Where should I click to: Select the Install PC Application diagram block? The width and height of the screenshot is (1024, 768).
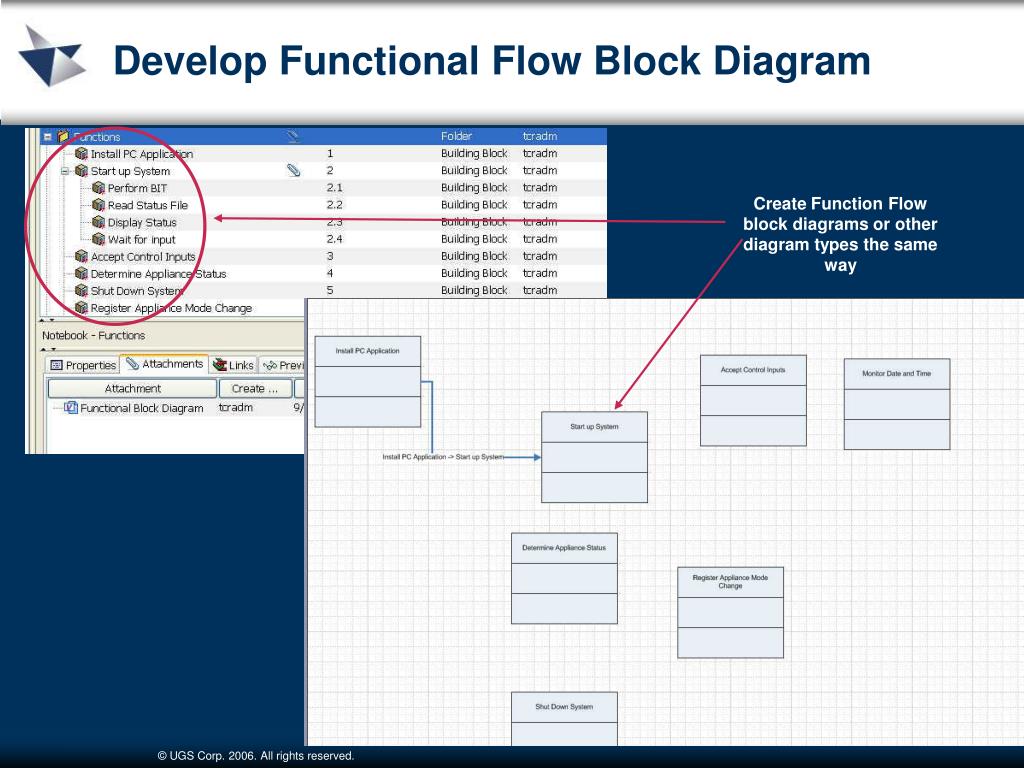tap(368, 381)
